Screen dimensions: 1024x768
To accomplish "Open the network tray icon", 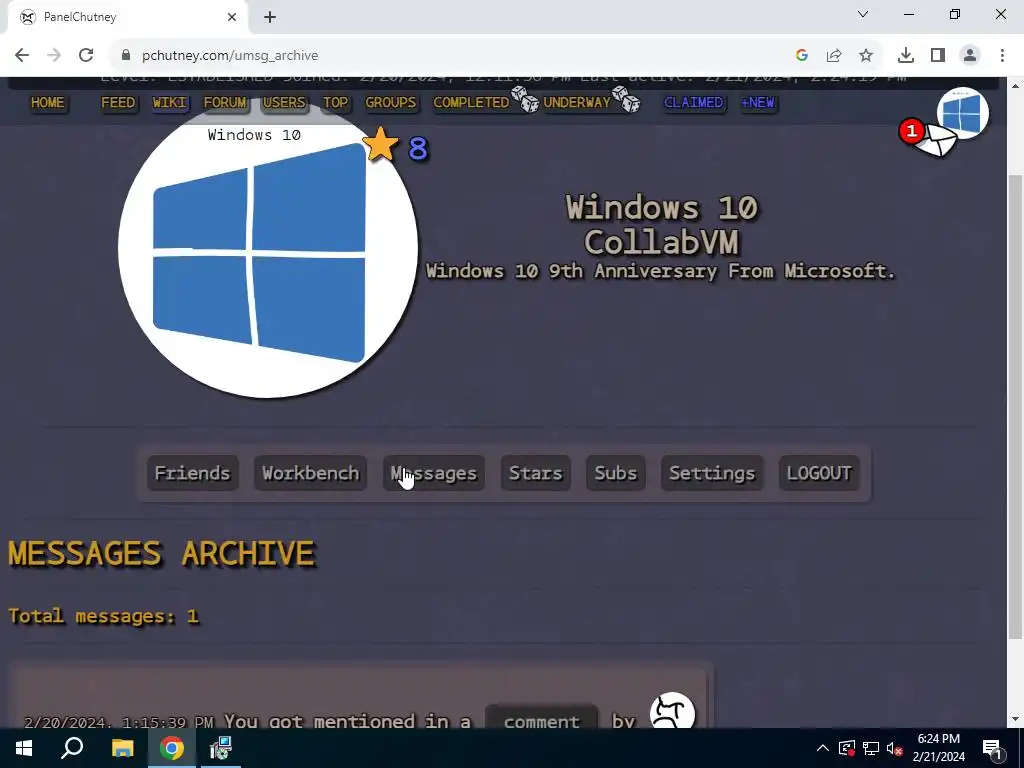I will pos(871,748).
